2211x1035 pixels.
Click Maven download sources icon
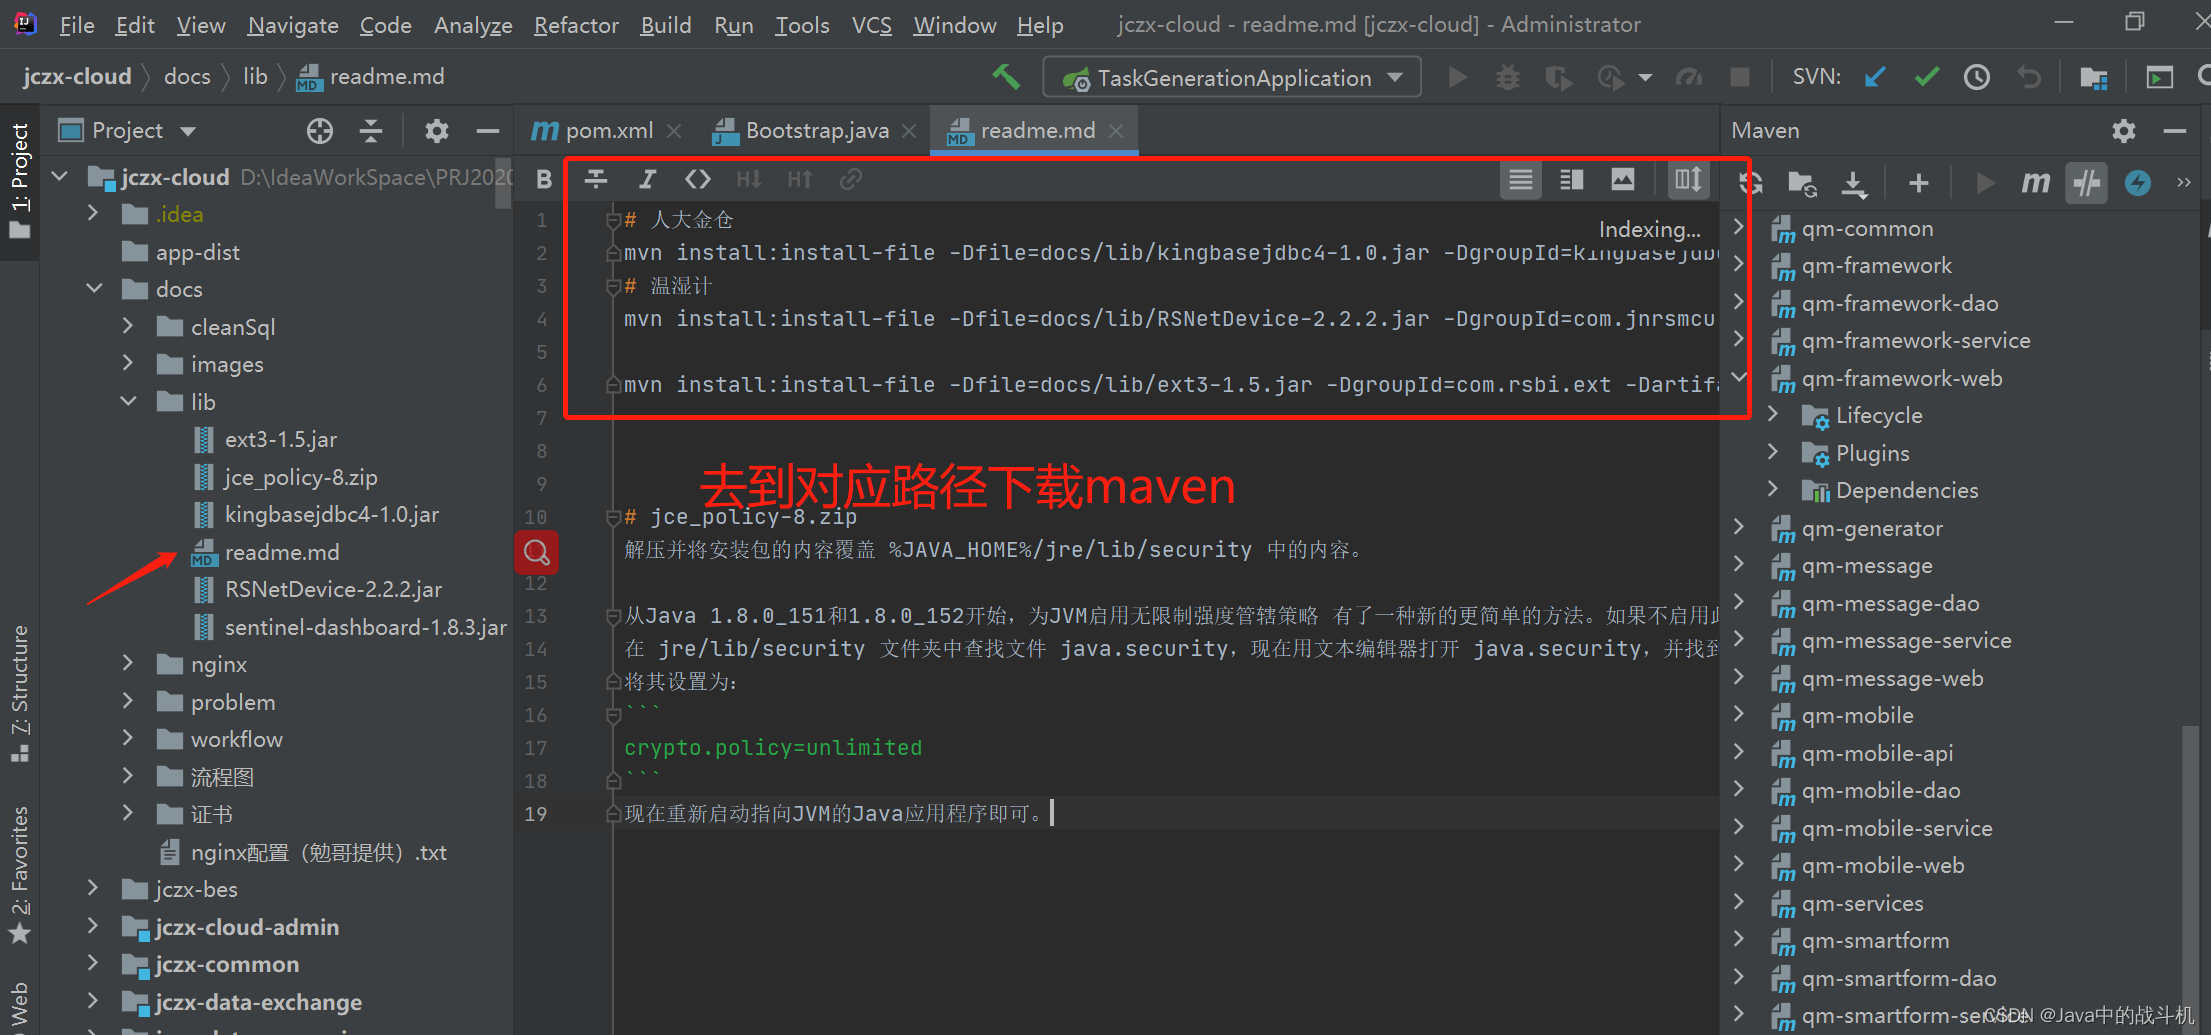[1854, 183]
